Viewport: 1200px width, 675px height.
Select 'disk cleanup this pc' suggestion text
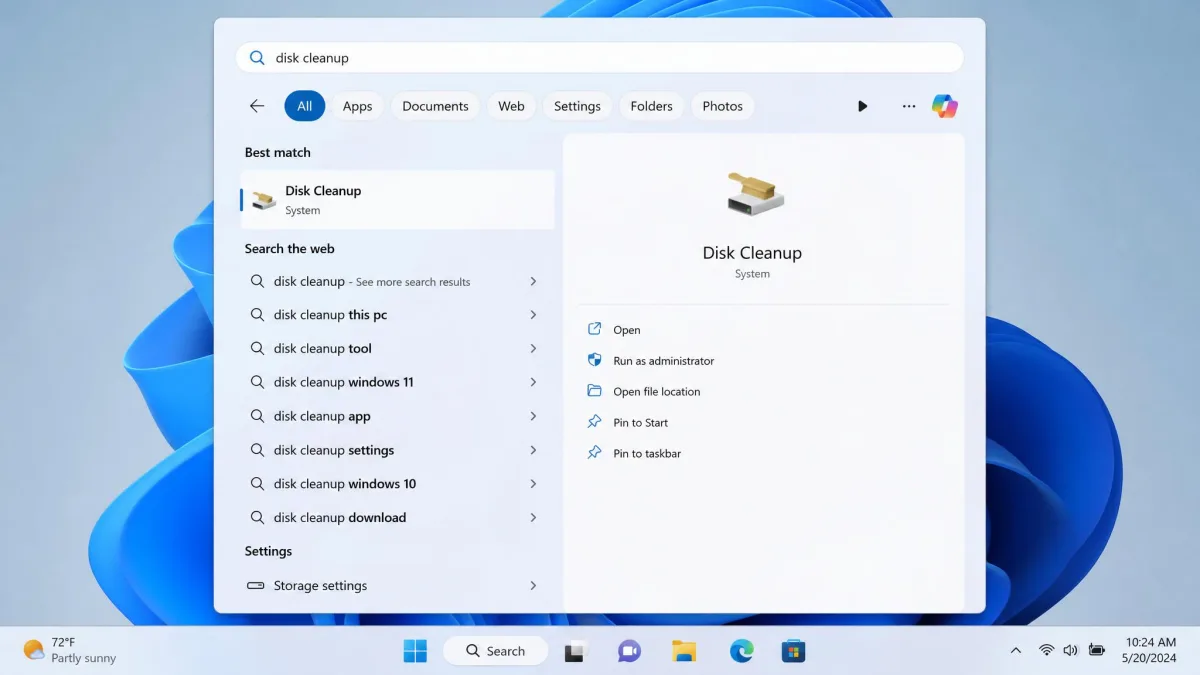tap(330, 315)
